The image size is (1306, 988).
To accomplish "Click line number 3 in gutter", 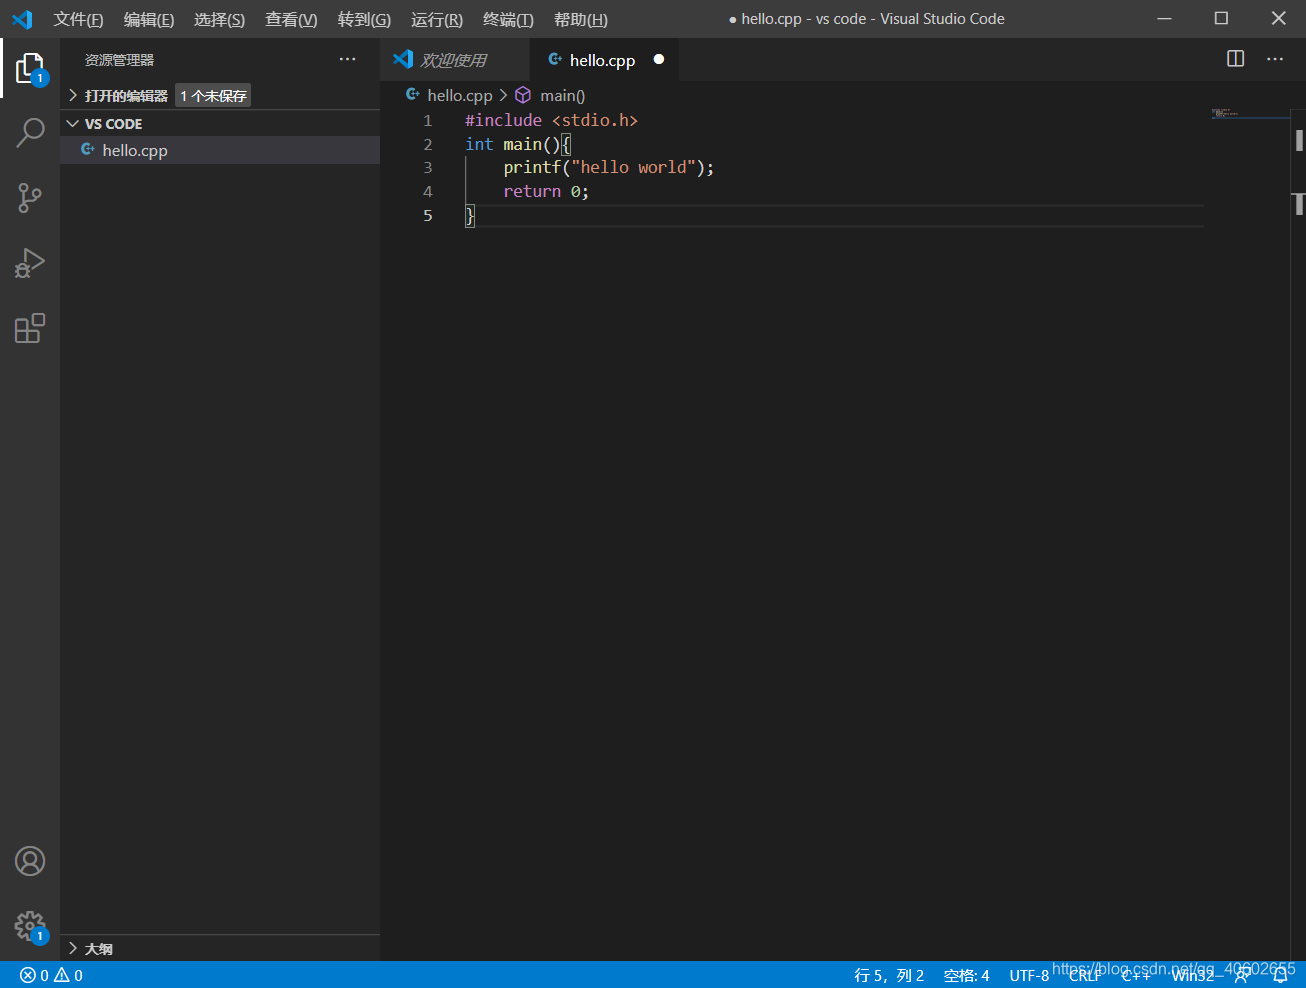I will (428, 167).
